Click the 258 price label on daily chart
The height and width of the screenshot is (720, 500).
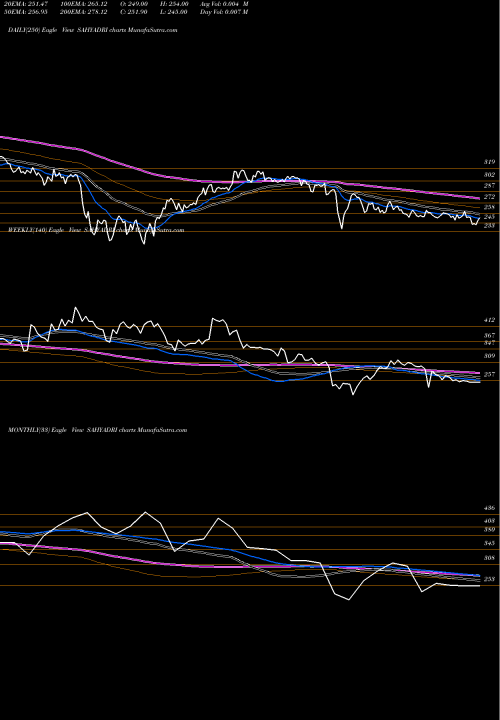489,207
